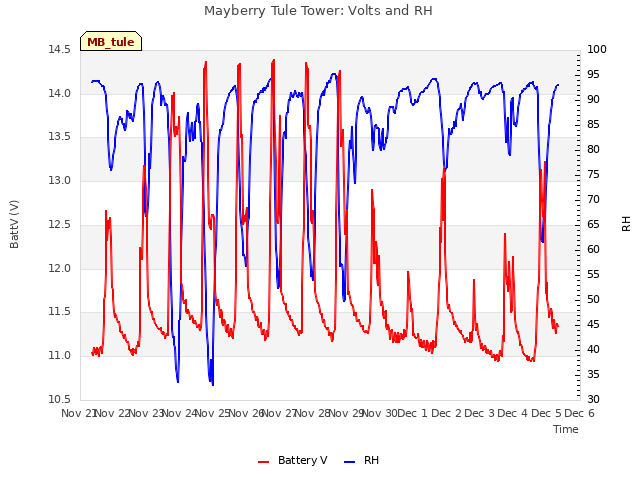Click the 55 right axis tick label
Viewport: 640px width, 480px height.
pyautogui.click(x=593, y=274)
